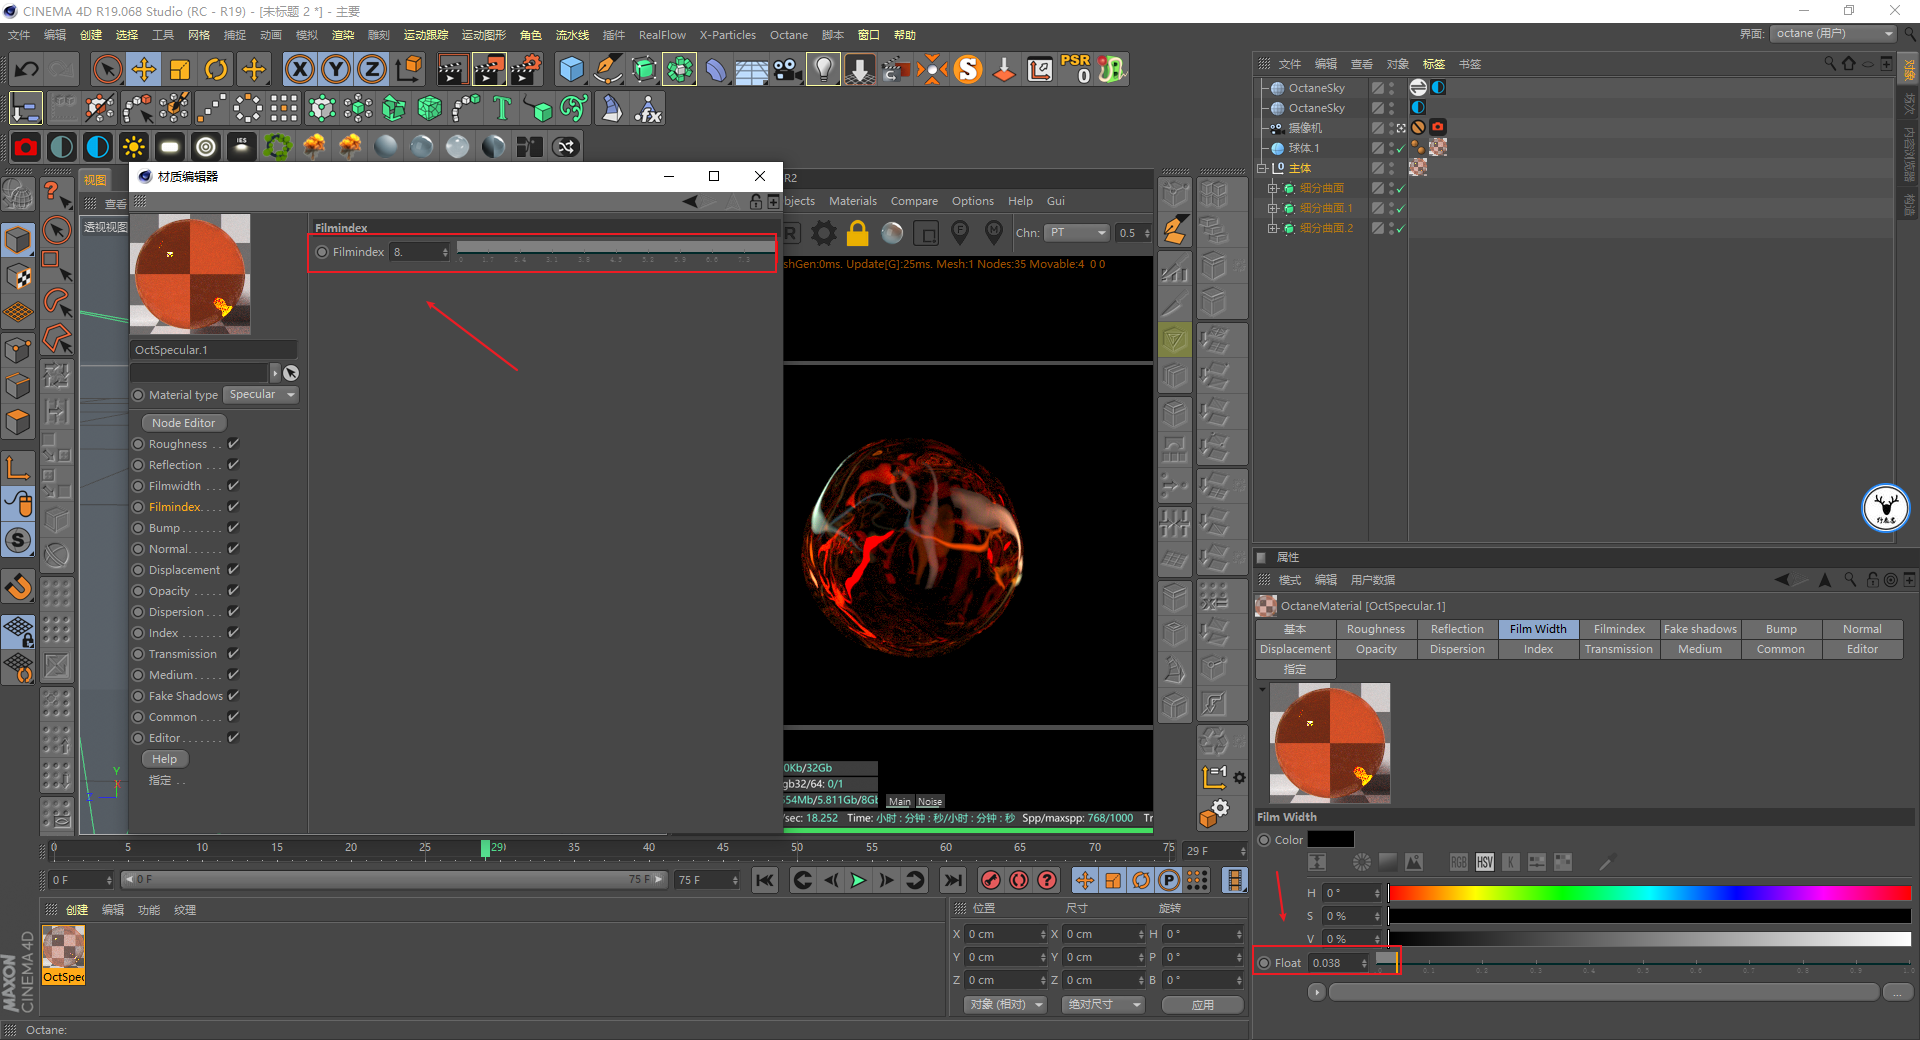Toggle the Reflection channel checkbox

(x=233, y=465)
